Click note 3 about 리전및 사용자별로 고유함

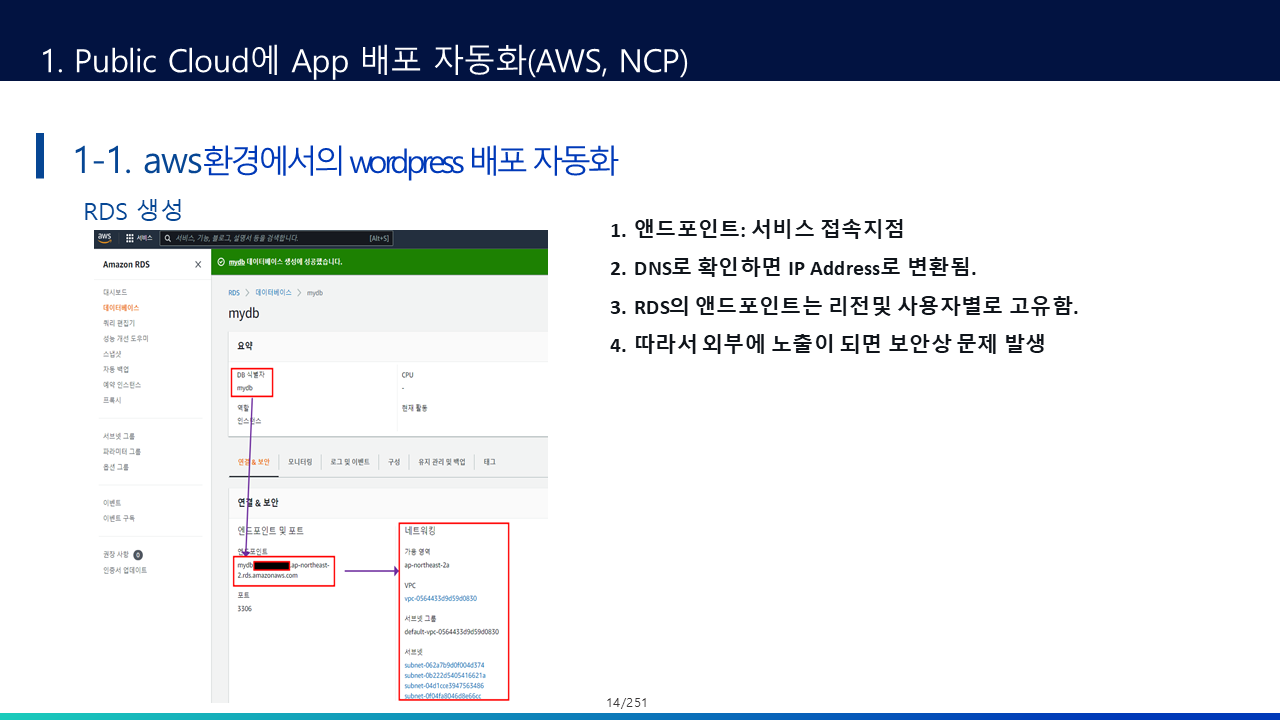pos(844,307)
